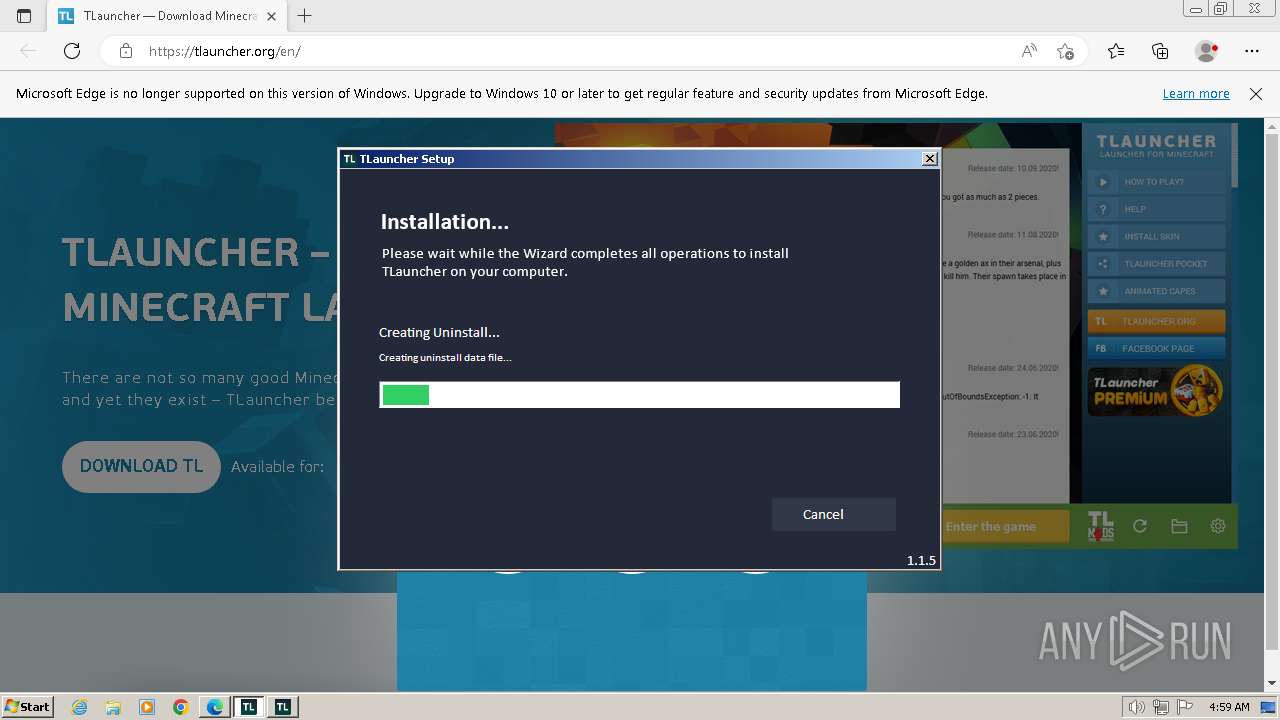Click Enter the game button in preview
1280x720 pixels.
coord(1005,527)
